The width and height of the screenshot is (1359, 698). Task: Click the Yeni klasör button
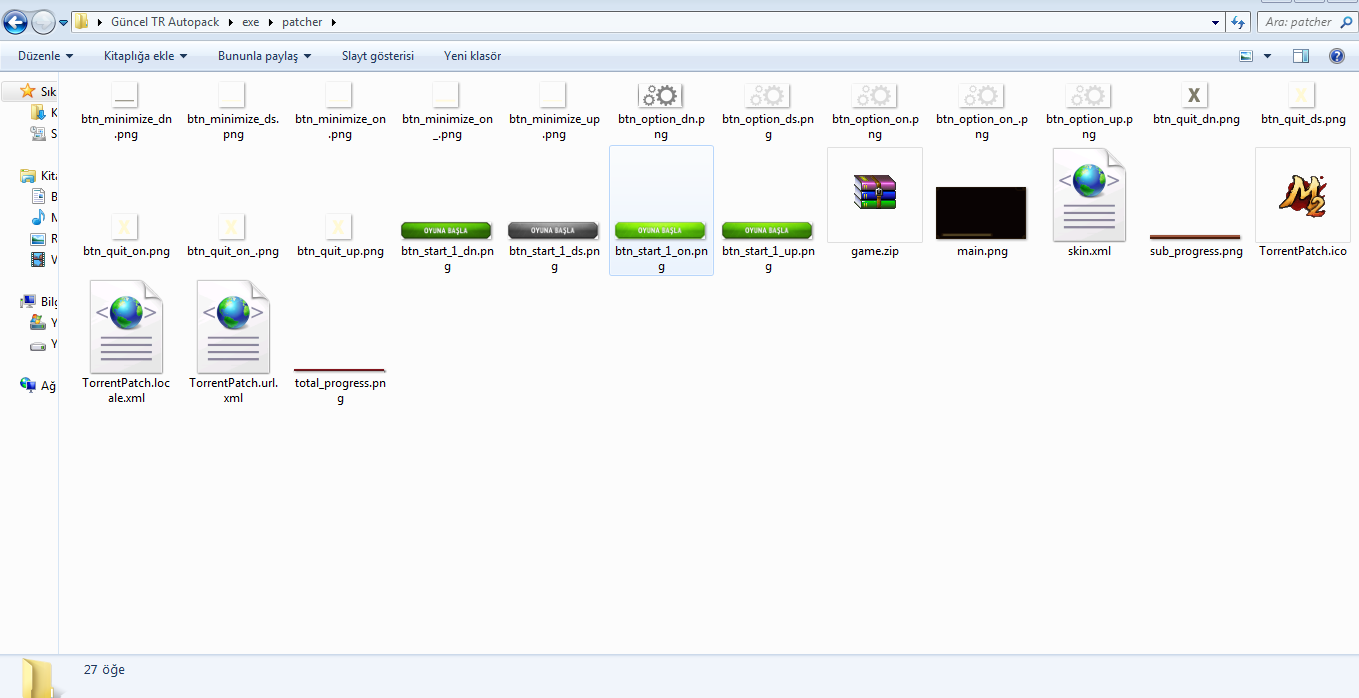click(472, 56)
